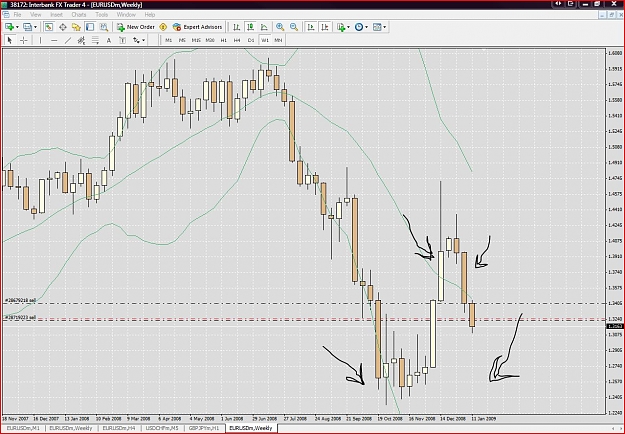
Task: Select the arrow Cursor tool
Action: click(x=10, y=40)
